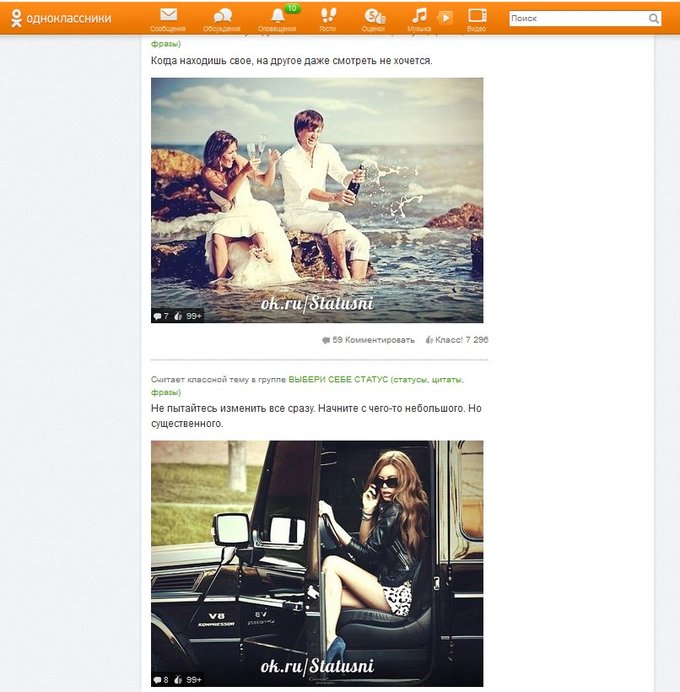Open Видео (Video) icon
This screenshot has width=680, height=692.
(477, 16)
